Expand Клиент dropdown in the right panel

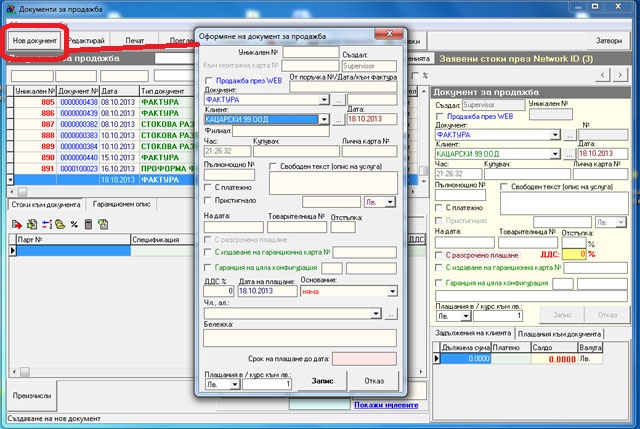[555, 154]
